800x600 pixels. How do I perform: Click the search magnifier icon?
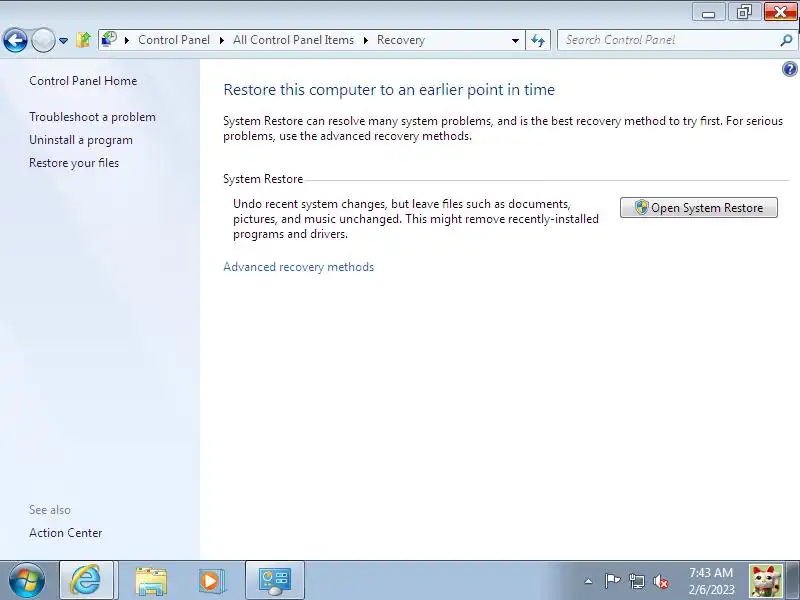pyautogui.click(x=786, y=40)
